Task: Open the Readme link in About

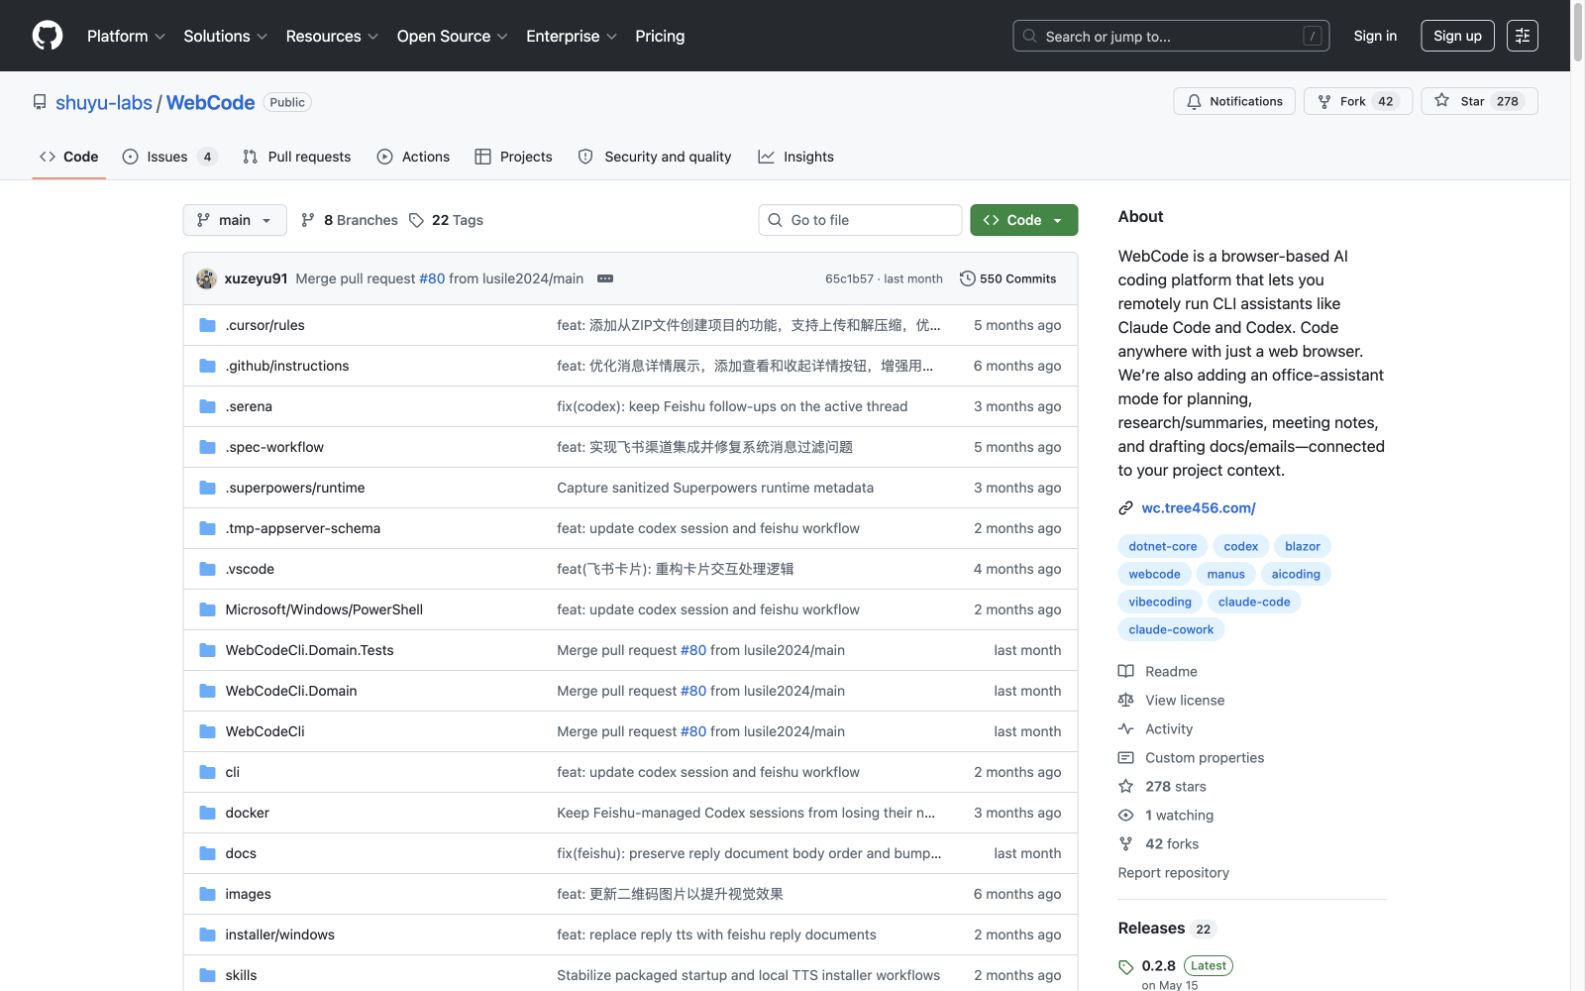Action: tap(1157, 672)
